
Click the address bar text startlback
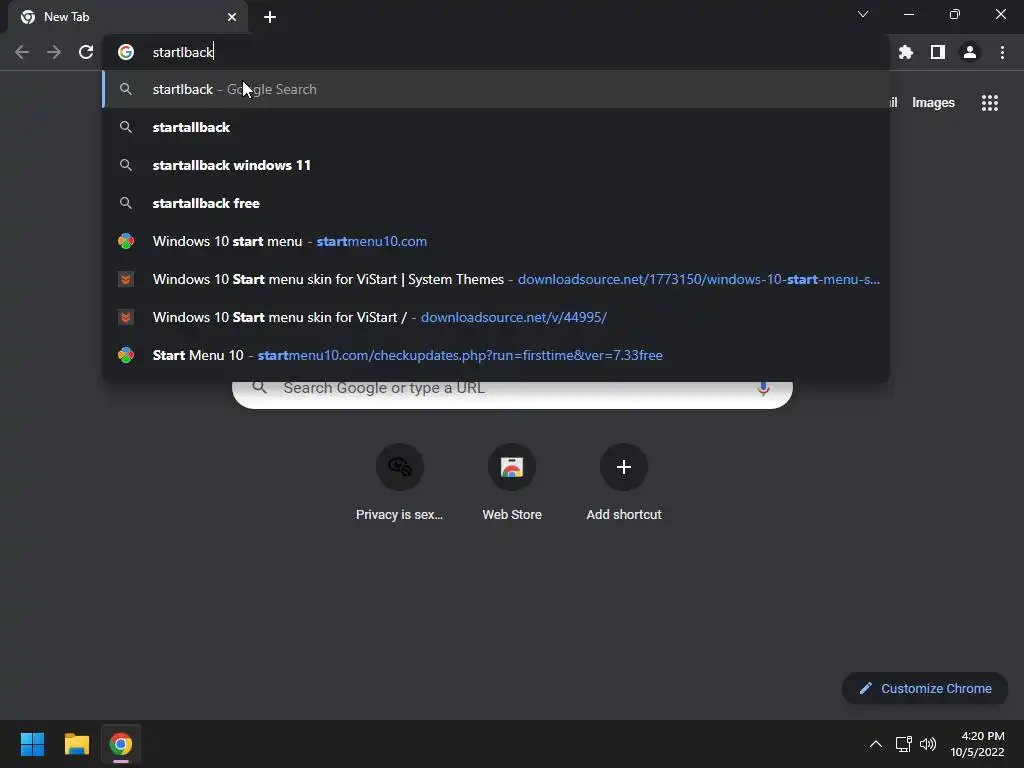(183, 52)
